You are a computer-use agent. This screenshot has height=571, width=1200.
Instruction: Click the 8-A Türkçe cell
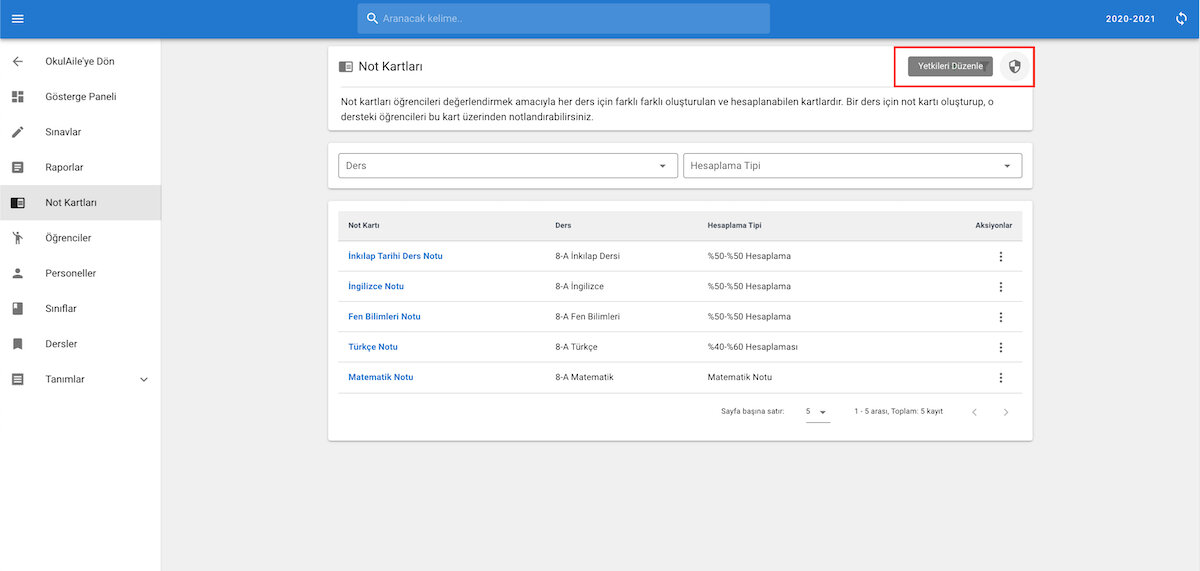point(576,347)
